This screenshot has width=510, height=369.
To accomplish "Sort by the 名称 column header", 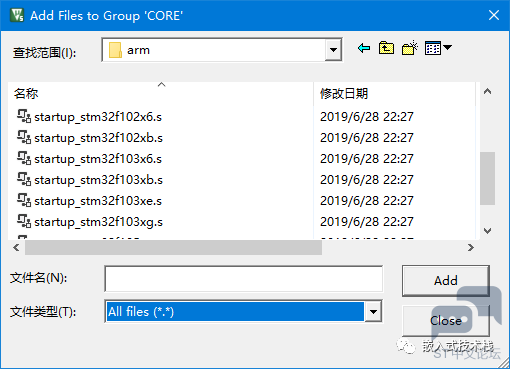I will point(160,94).
